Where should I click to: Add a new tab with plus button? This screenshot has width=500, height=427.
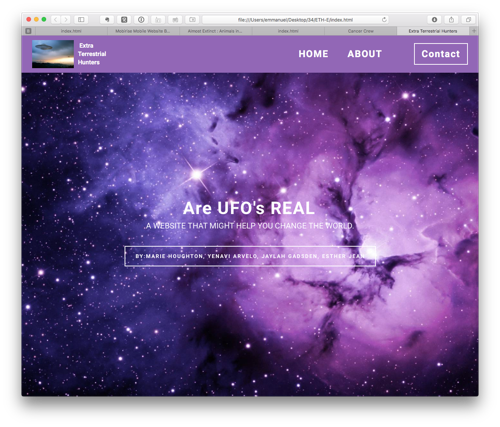click(x=474, y=31)
